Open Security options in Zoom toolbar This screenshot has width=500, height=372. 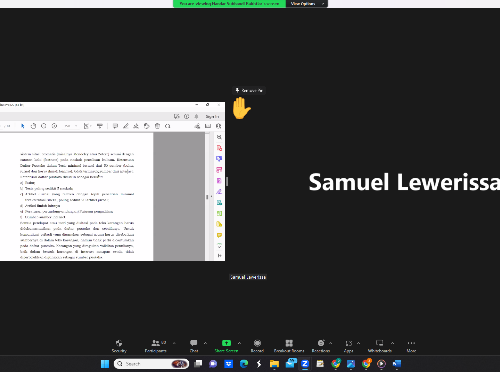pos(119,346)
